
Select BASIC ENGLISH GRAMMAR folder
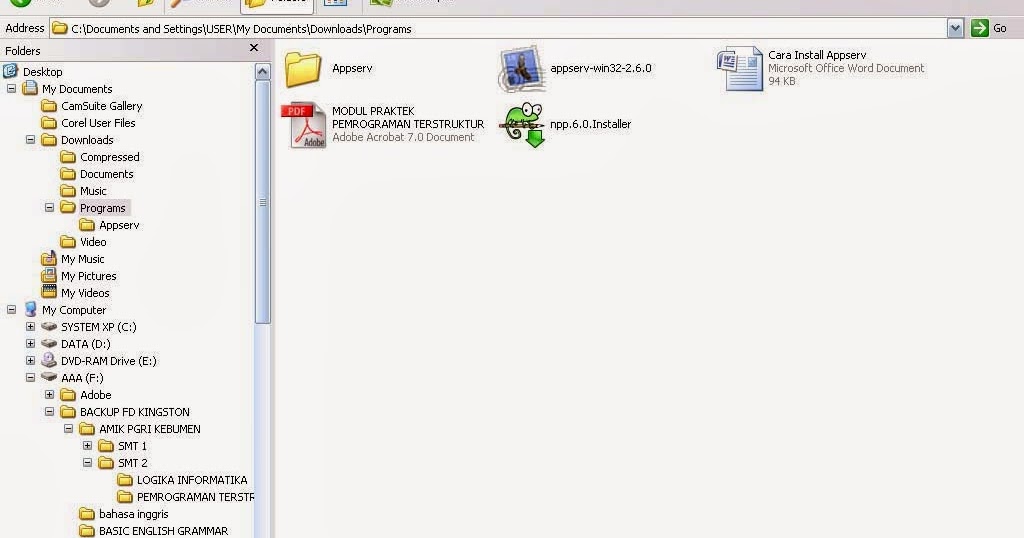click(153, 531)
